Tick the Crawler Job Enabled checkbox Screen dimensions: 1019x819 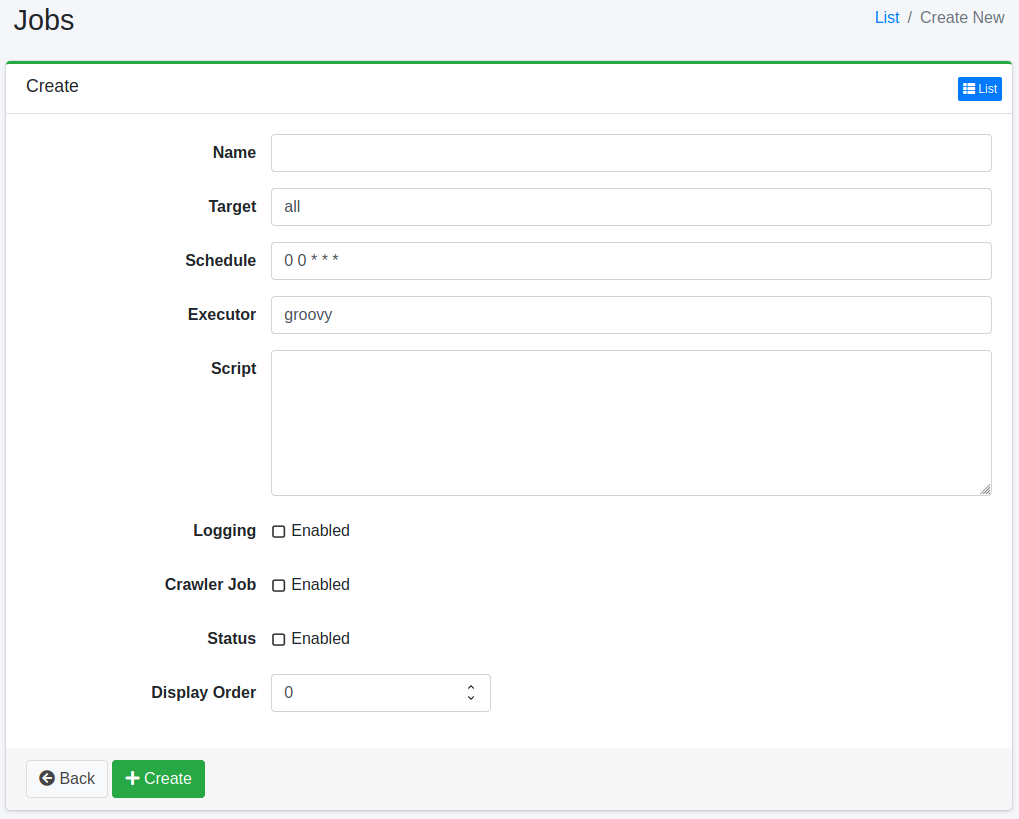tap(279, 586)
